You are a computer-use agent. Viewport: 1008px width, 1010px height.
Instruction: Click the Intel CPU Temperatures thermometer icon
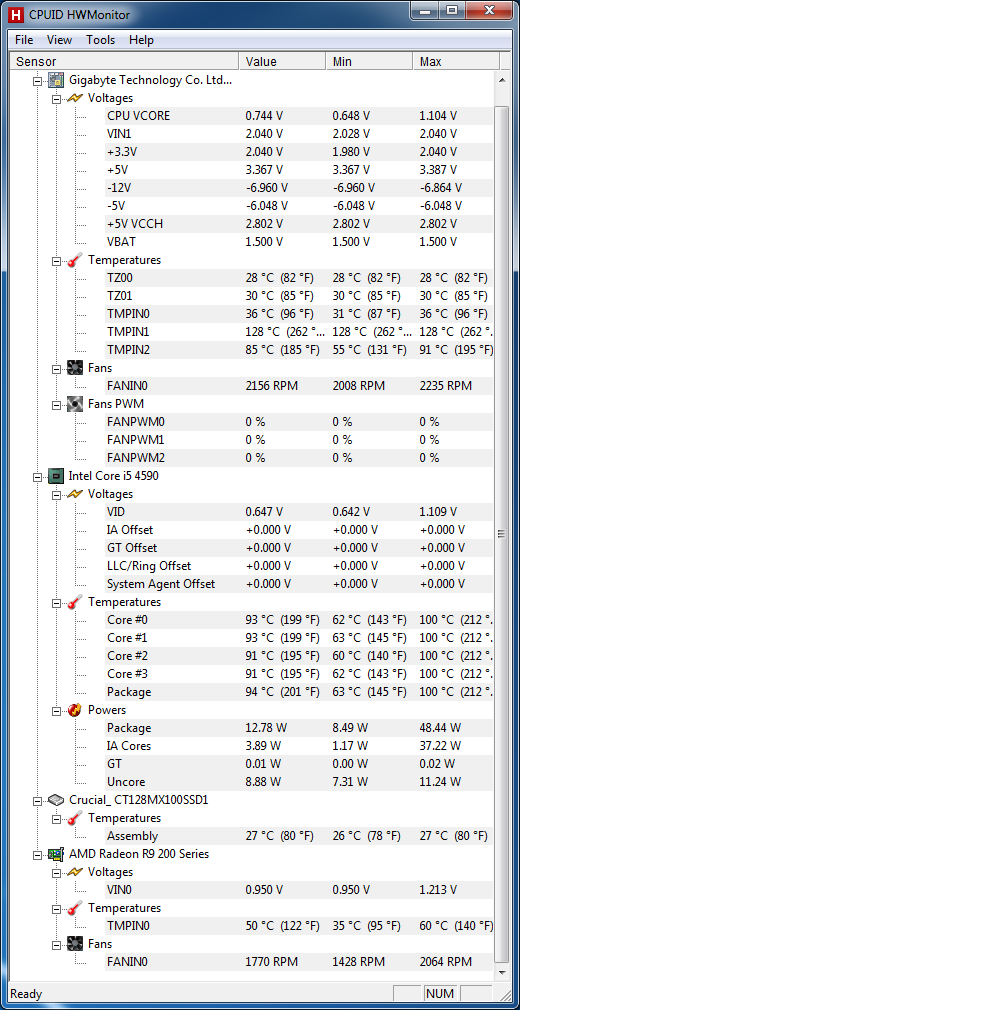pyautogui.click(x=75, y=602)
